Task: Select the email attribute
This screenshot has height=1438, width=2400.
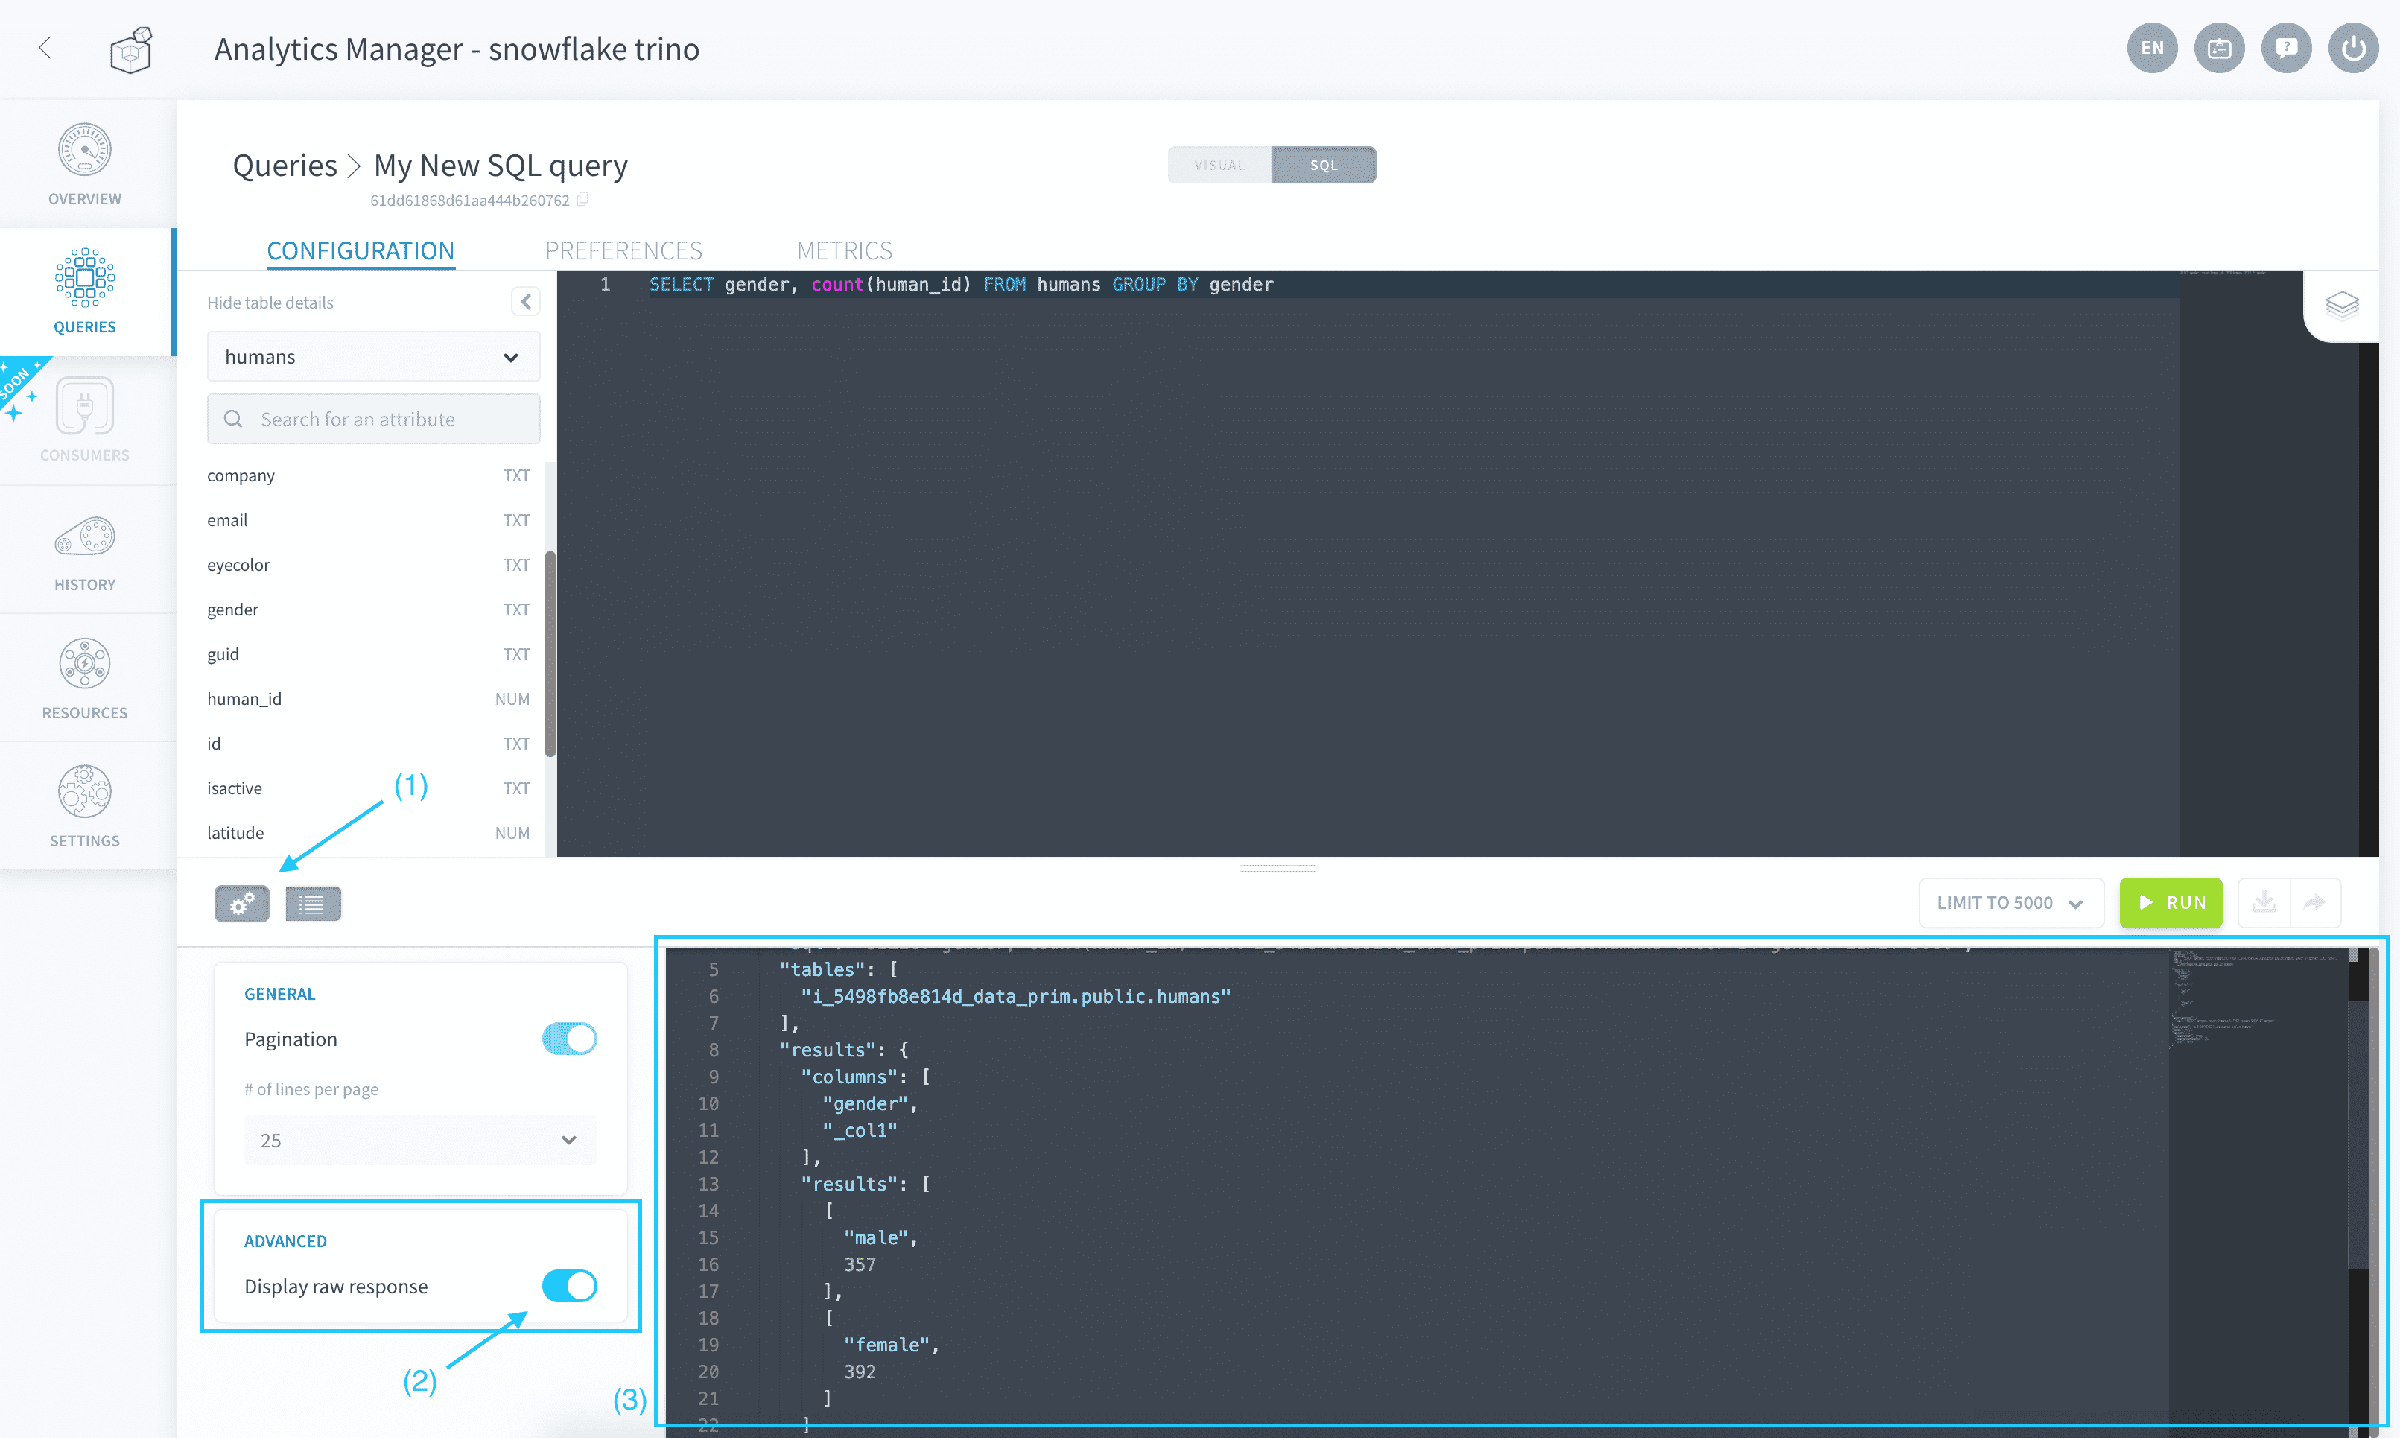Action: tap(369, 520)
